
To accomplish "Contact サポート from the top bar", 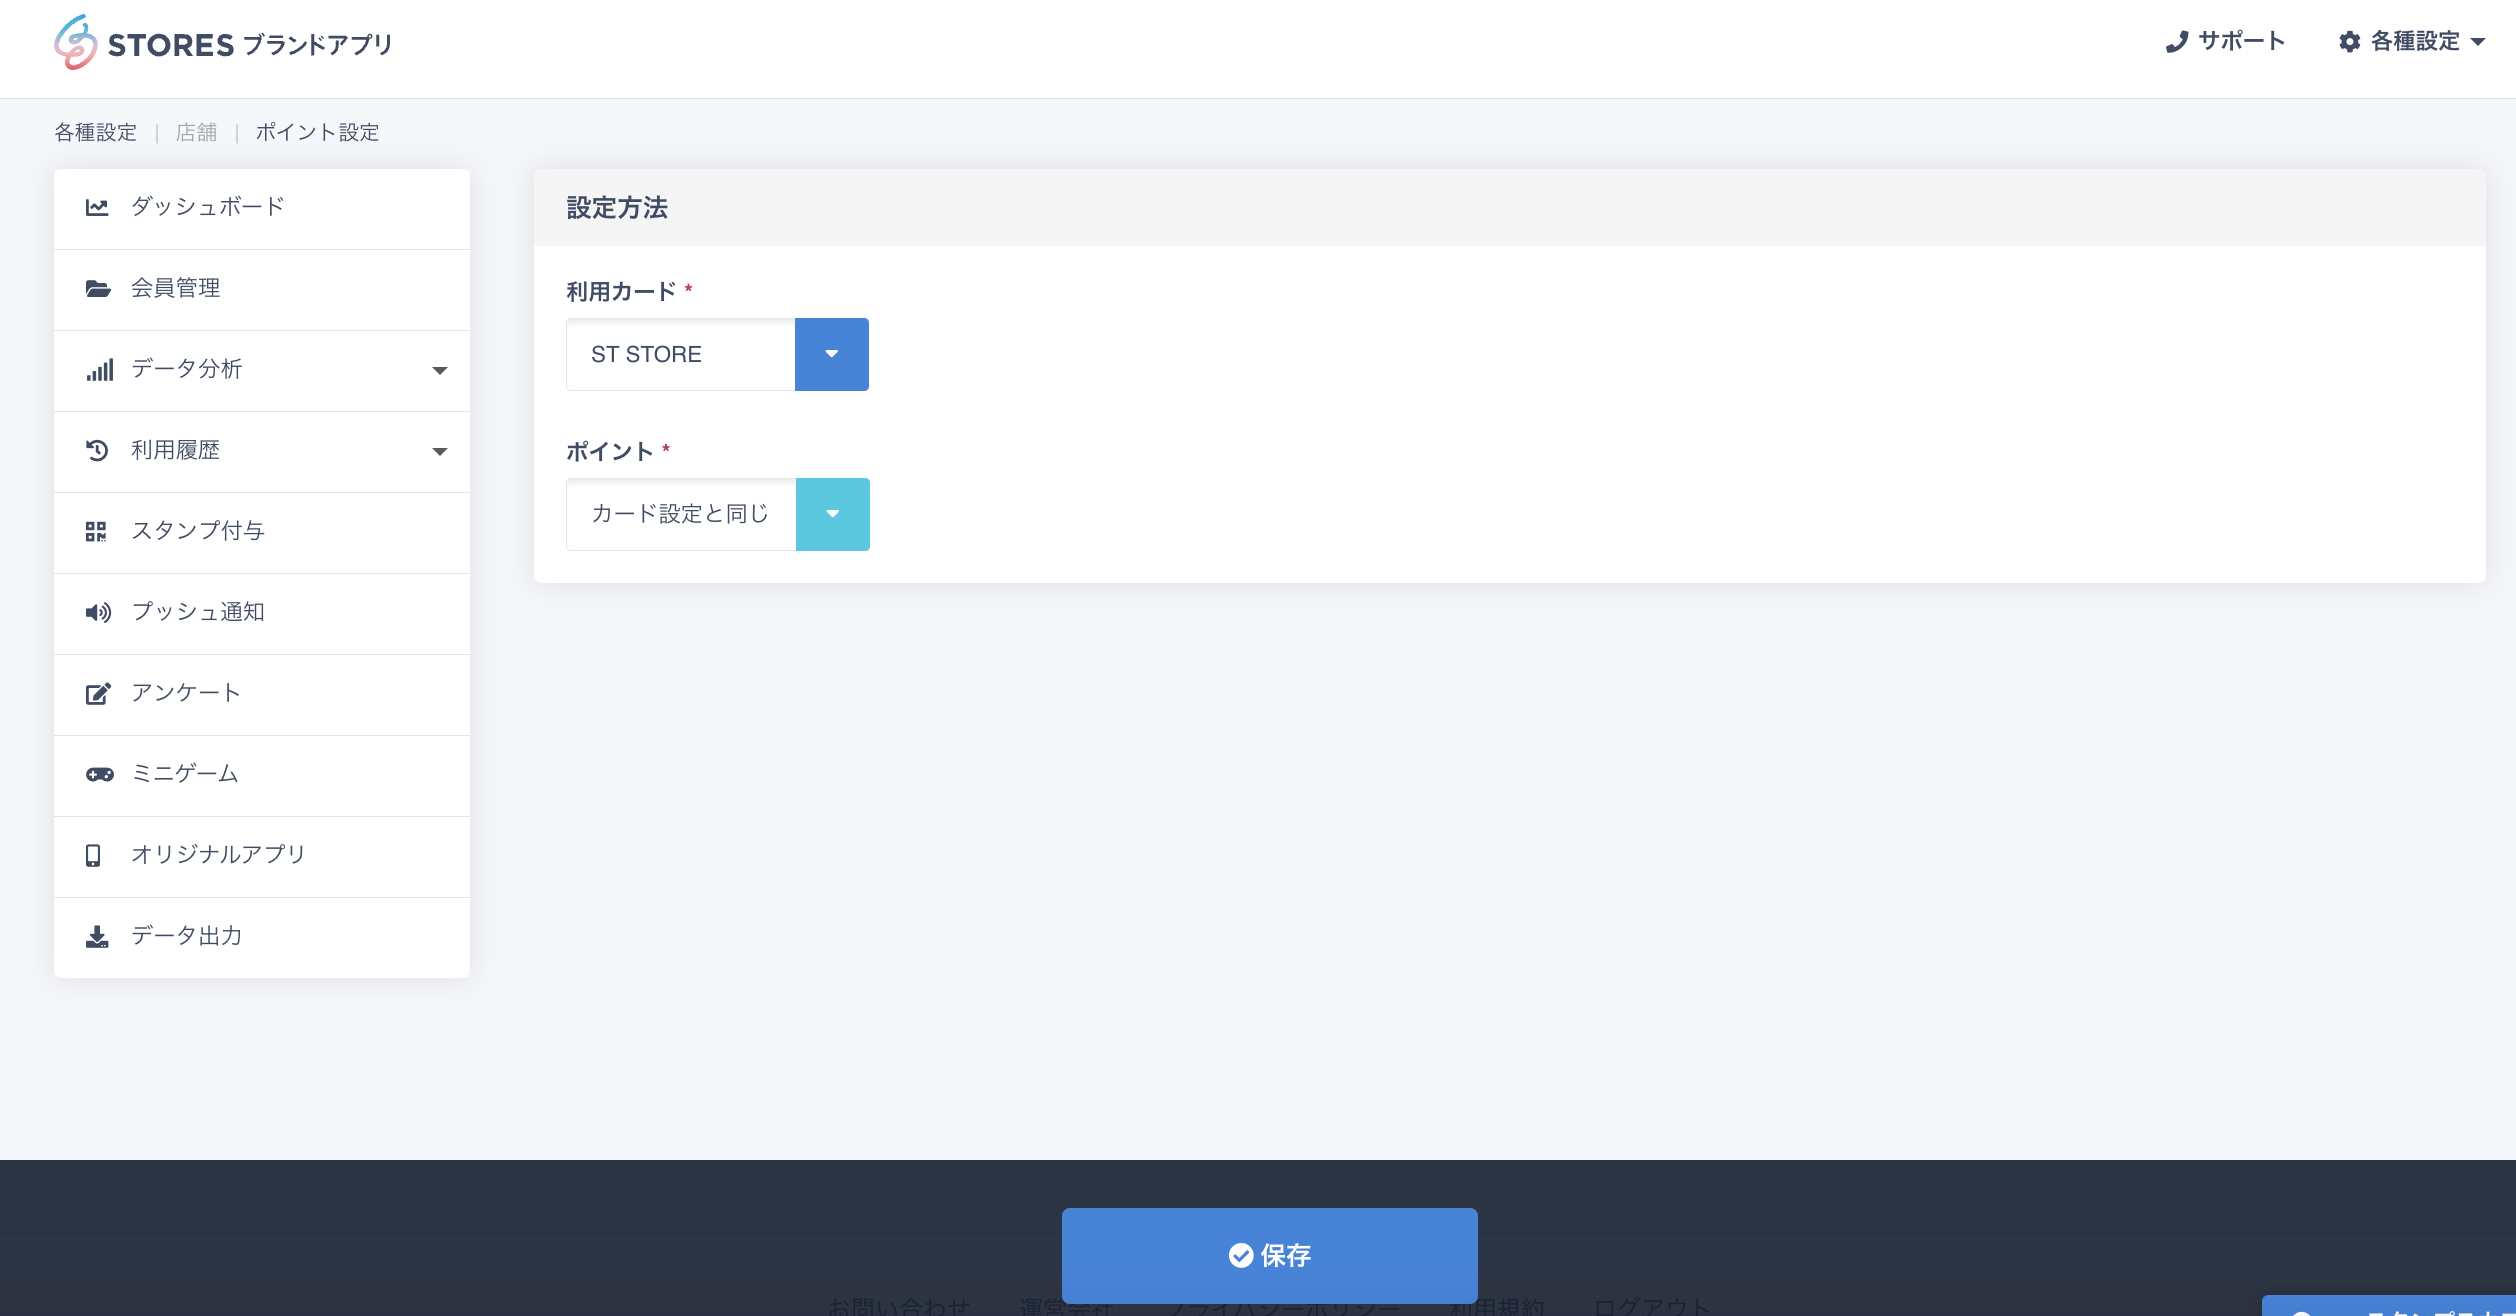I will pyautogui.click(x=2225, y=41).
